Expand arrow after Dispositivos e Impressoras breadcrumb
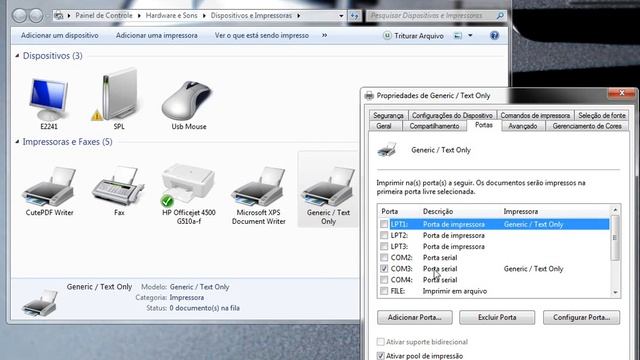 click(299, 16)
